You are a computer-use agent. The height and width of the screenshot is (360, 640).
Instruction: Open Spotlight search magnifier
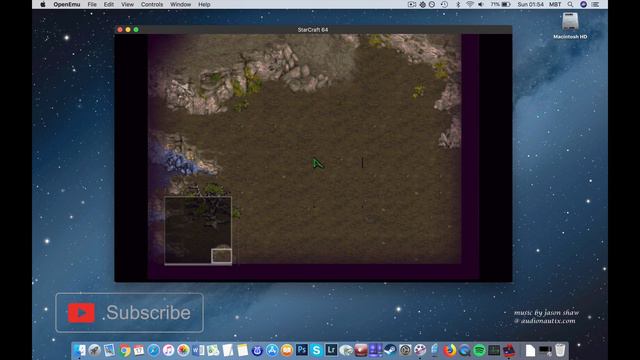click(570, 4)
